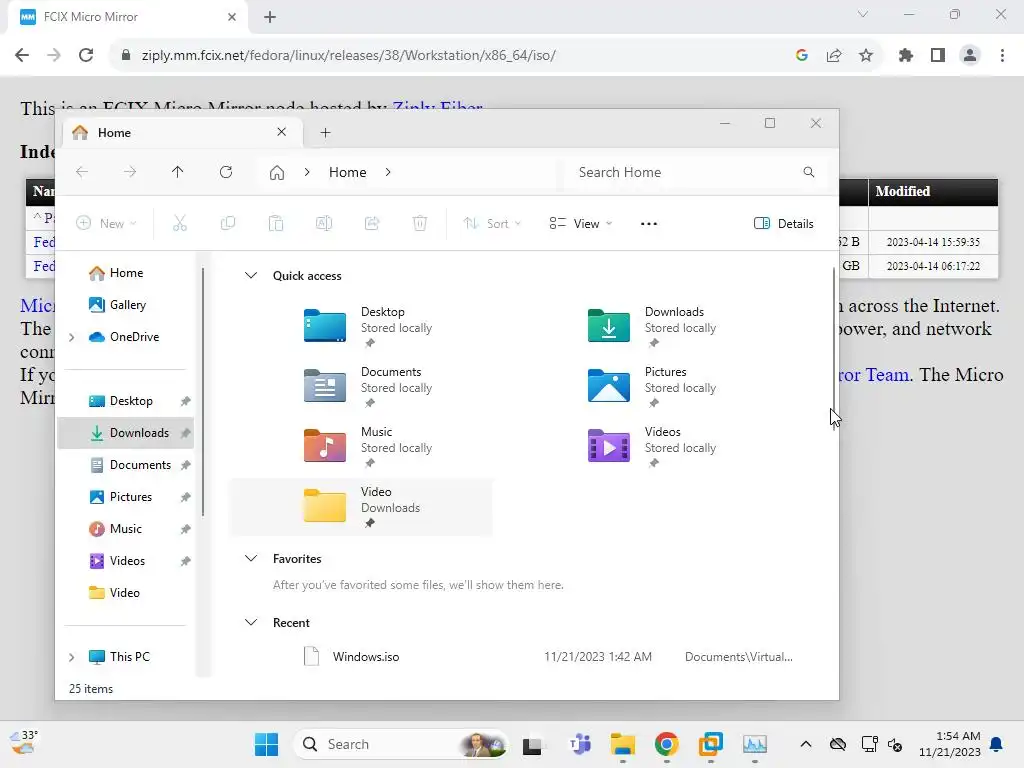1024x768 pixels.
Task: Collapse the Recent section
Action: click(x=251, y=622)
